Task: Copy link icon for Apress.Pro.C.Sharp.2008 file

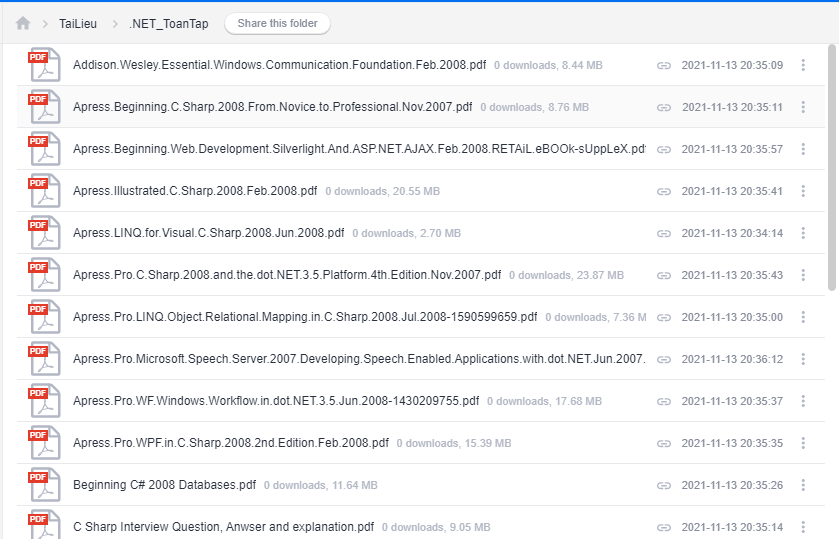Action: click(x=664, y=276)
